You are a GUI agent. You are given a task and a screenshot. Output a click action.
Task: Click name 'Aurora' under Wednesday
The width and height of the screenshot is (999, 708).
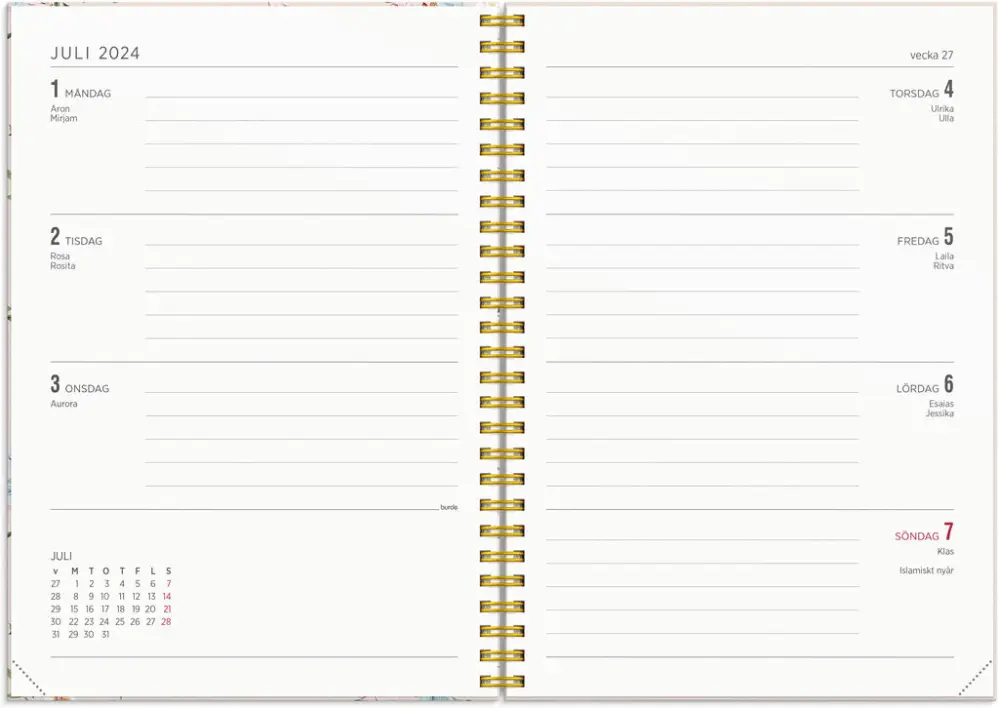pyautogui.click(x=64, y=403)
